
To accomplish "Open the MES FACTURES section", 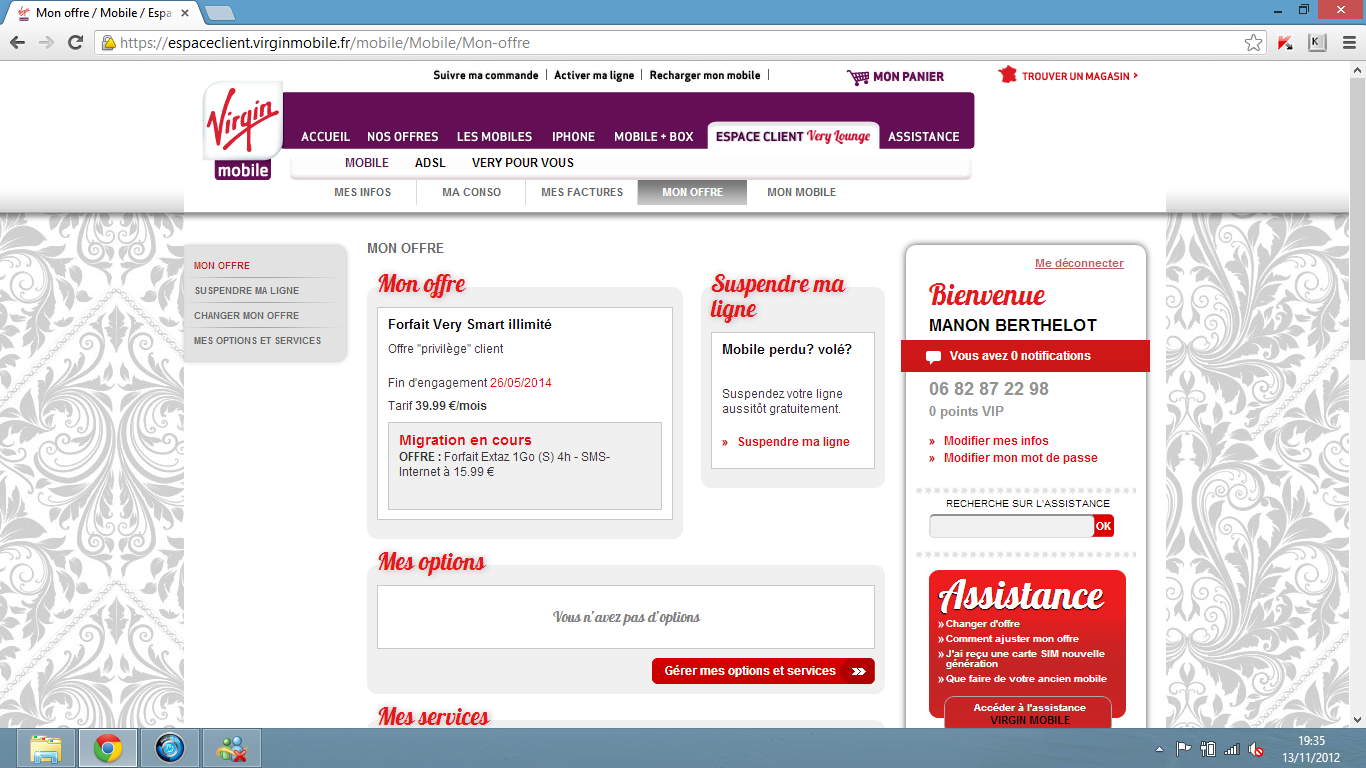I will (582, 192).
